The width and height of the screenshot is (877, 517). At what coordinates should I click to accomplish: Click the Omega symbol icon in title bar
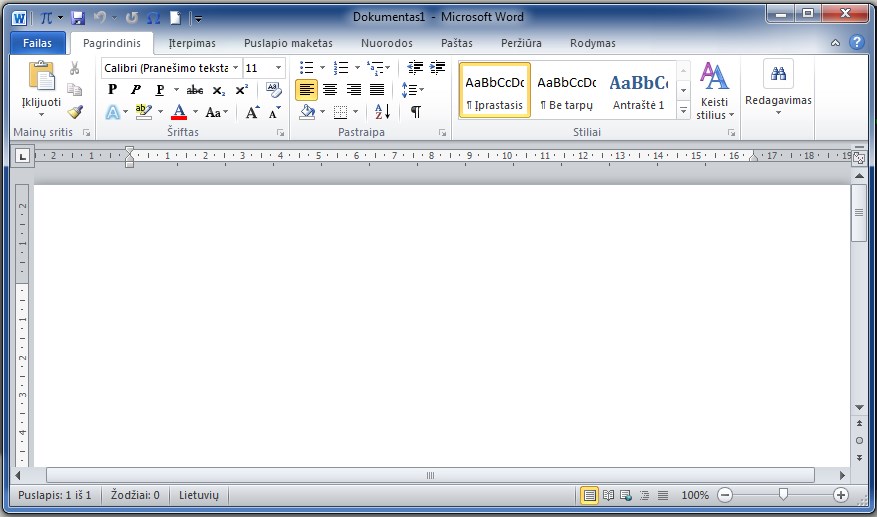coord(153,18)
